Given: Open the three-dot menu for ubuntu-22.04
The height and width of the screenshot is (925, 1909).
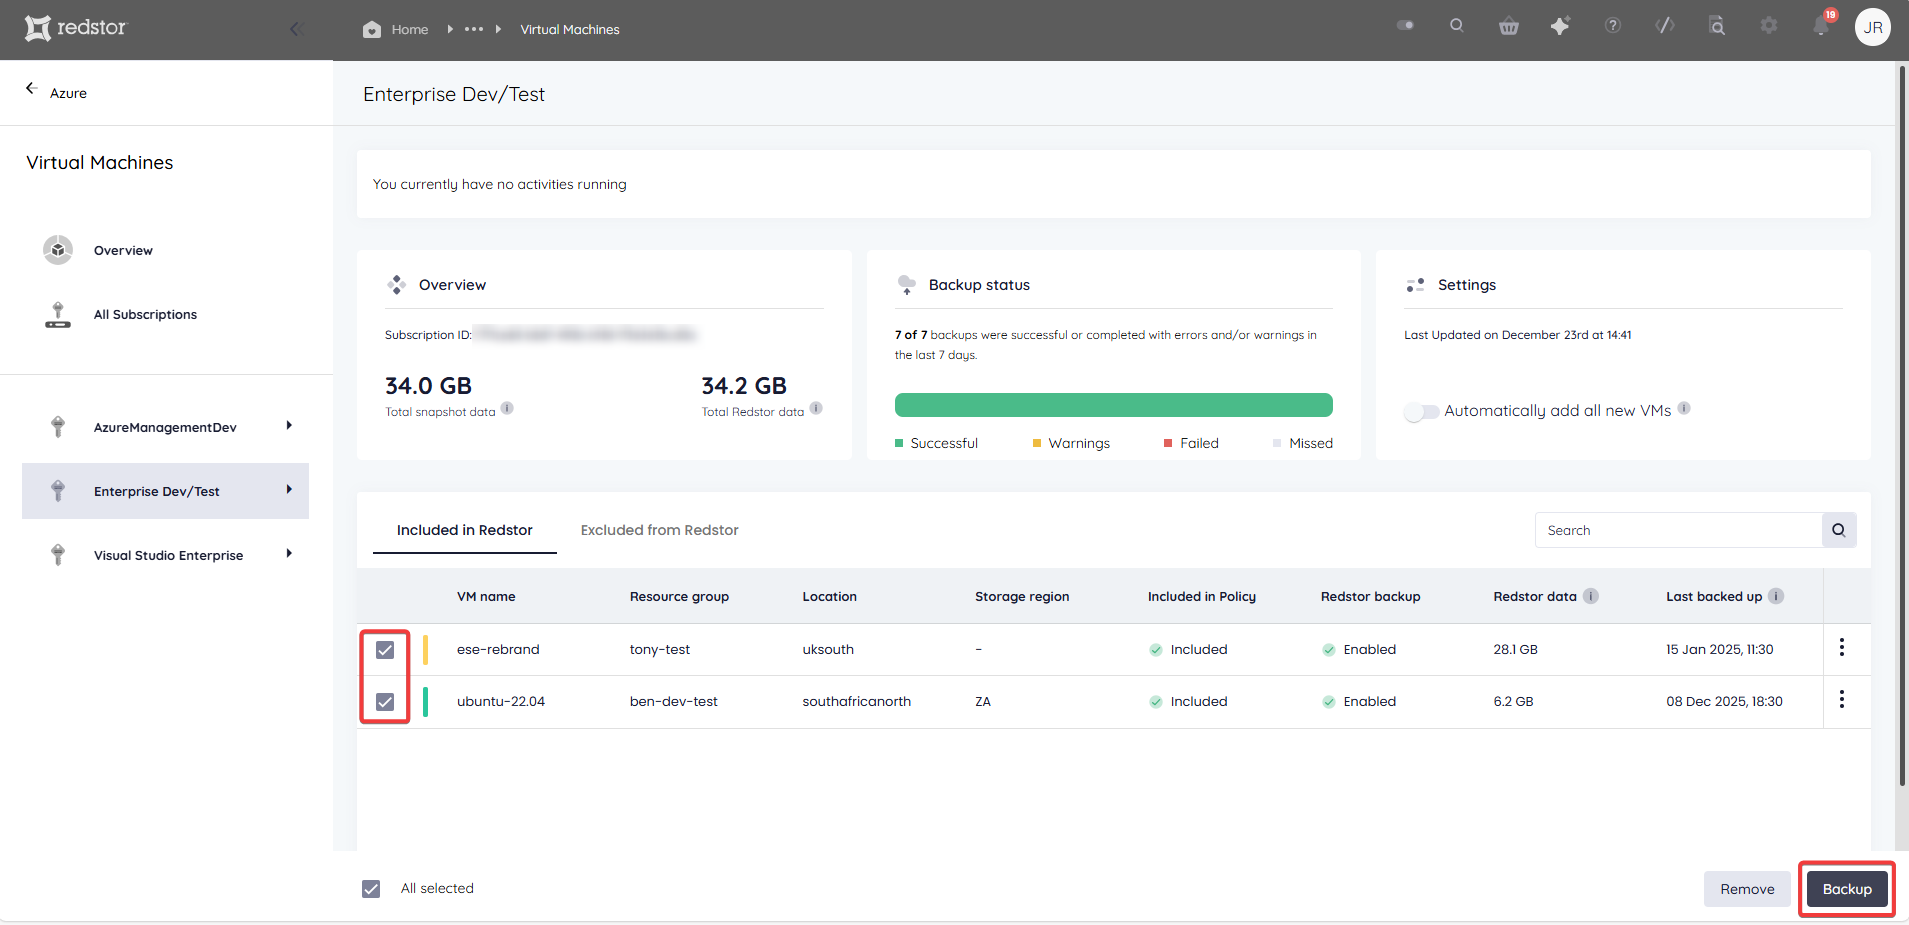Looking at the screenshot, I should coord(1842,700).
